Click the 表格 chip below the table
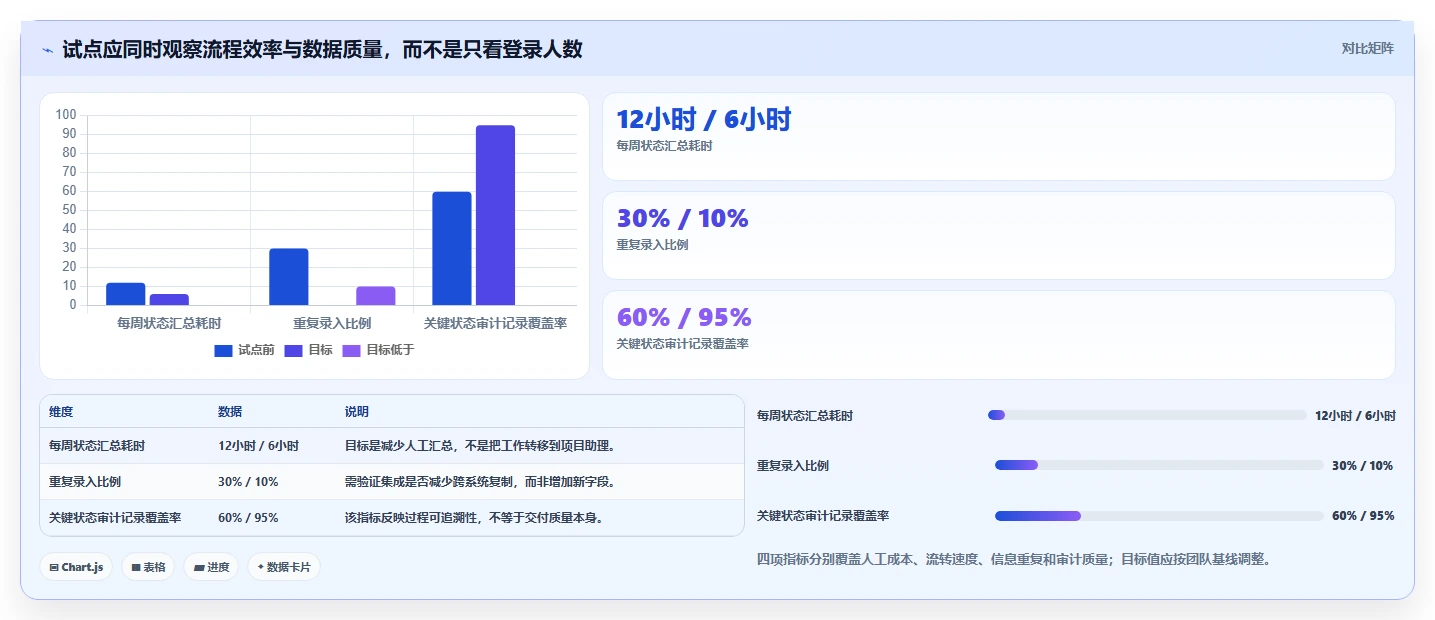 [x=148, y=567]
